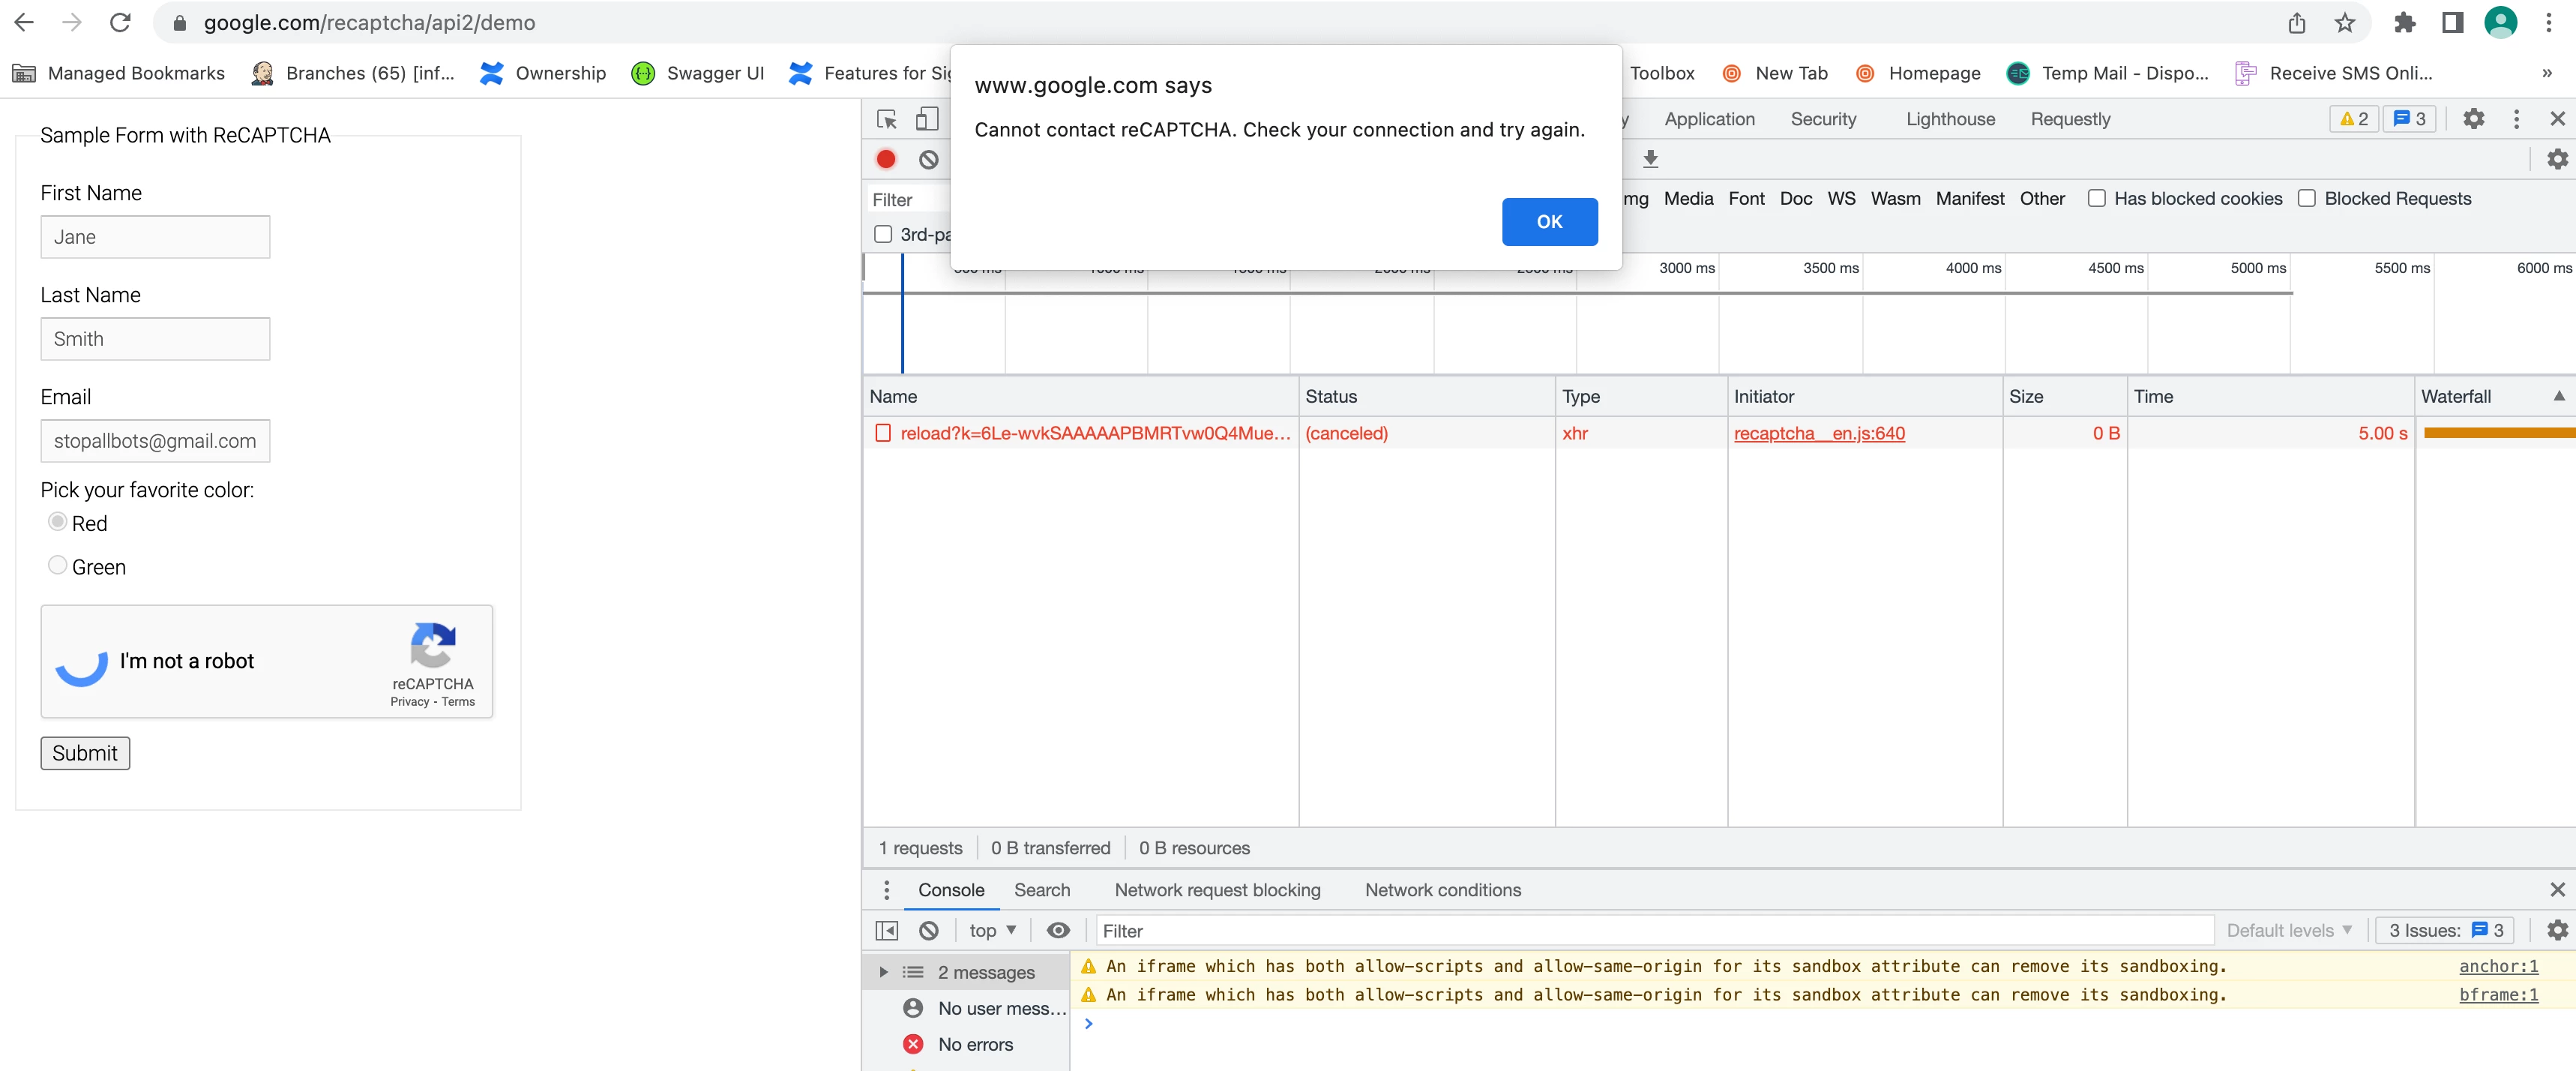Filter requests by WS type

coord(1841,199)
